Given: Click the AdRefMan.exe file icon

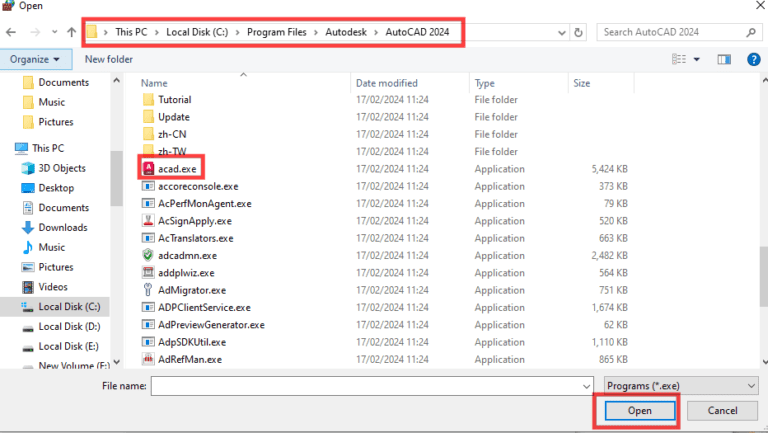Looking at the screenshot, I should pyautogui.click(x=148, y=358).
